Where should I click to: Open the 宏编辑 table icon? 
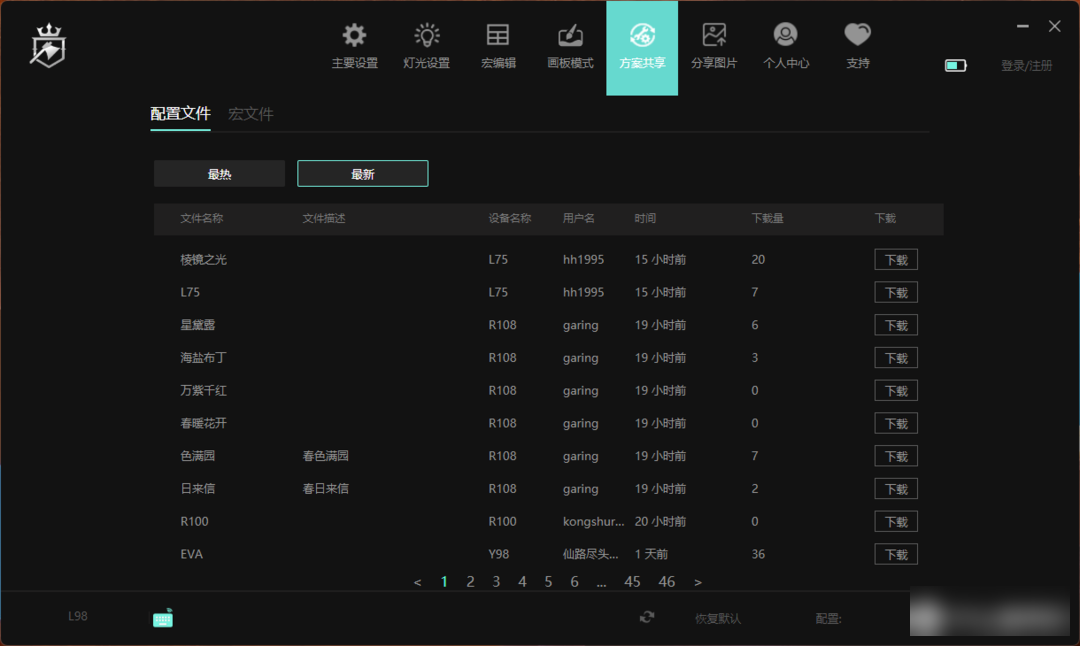pos(498,35)
